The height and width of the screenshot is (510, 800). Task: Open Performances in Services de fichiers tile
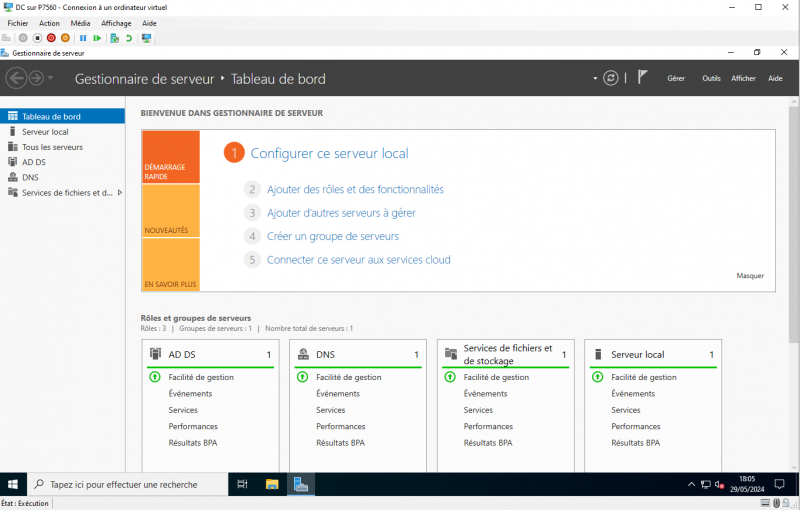point(488,426)
